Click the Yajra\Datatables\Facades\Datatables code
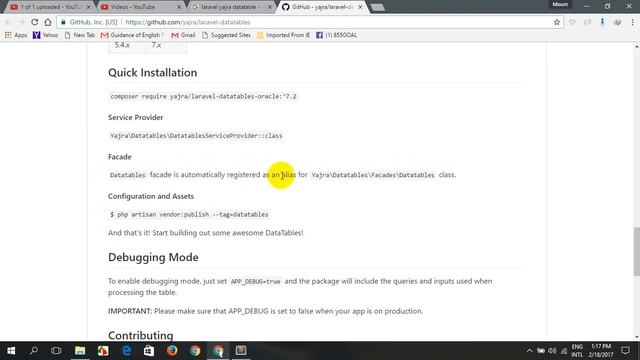640x360 pixels. (373, 175)
